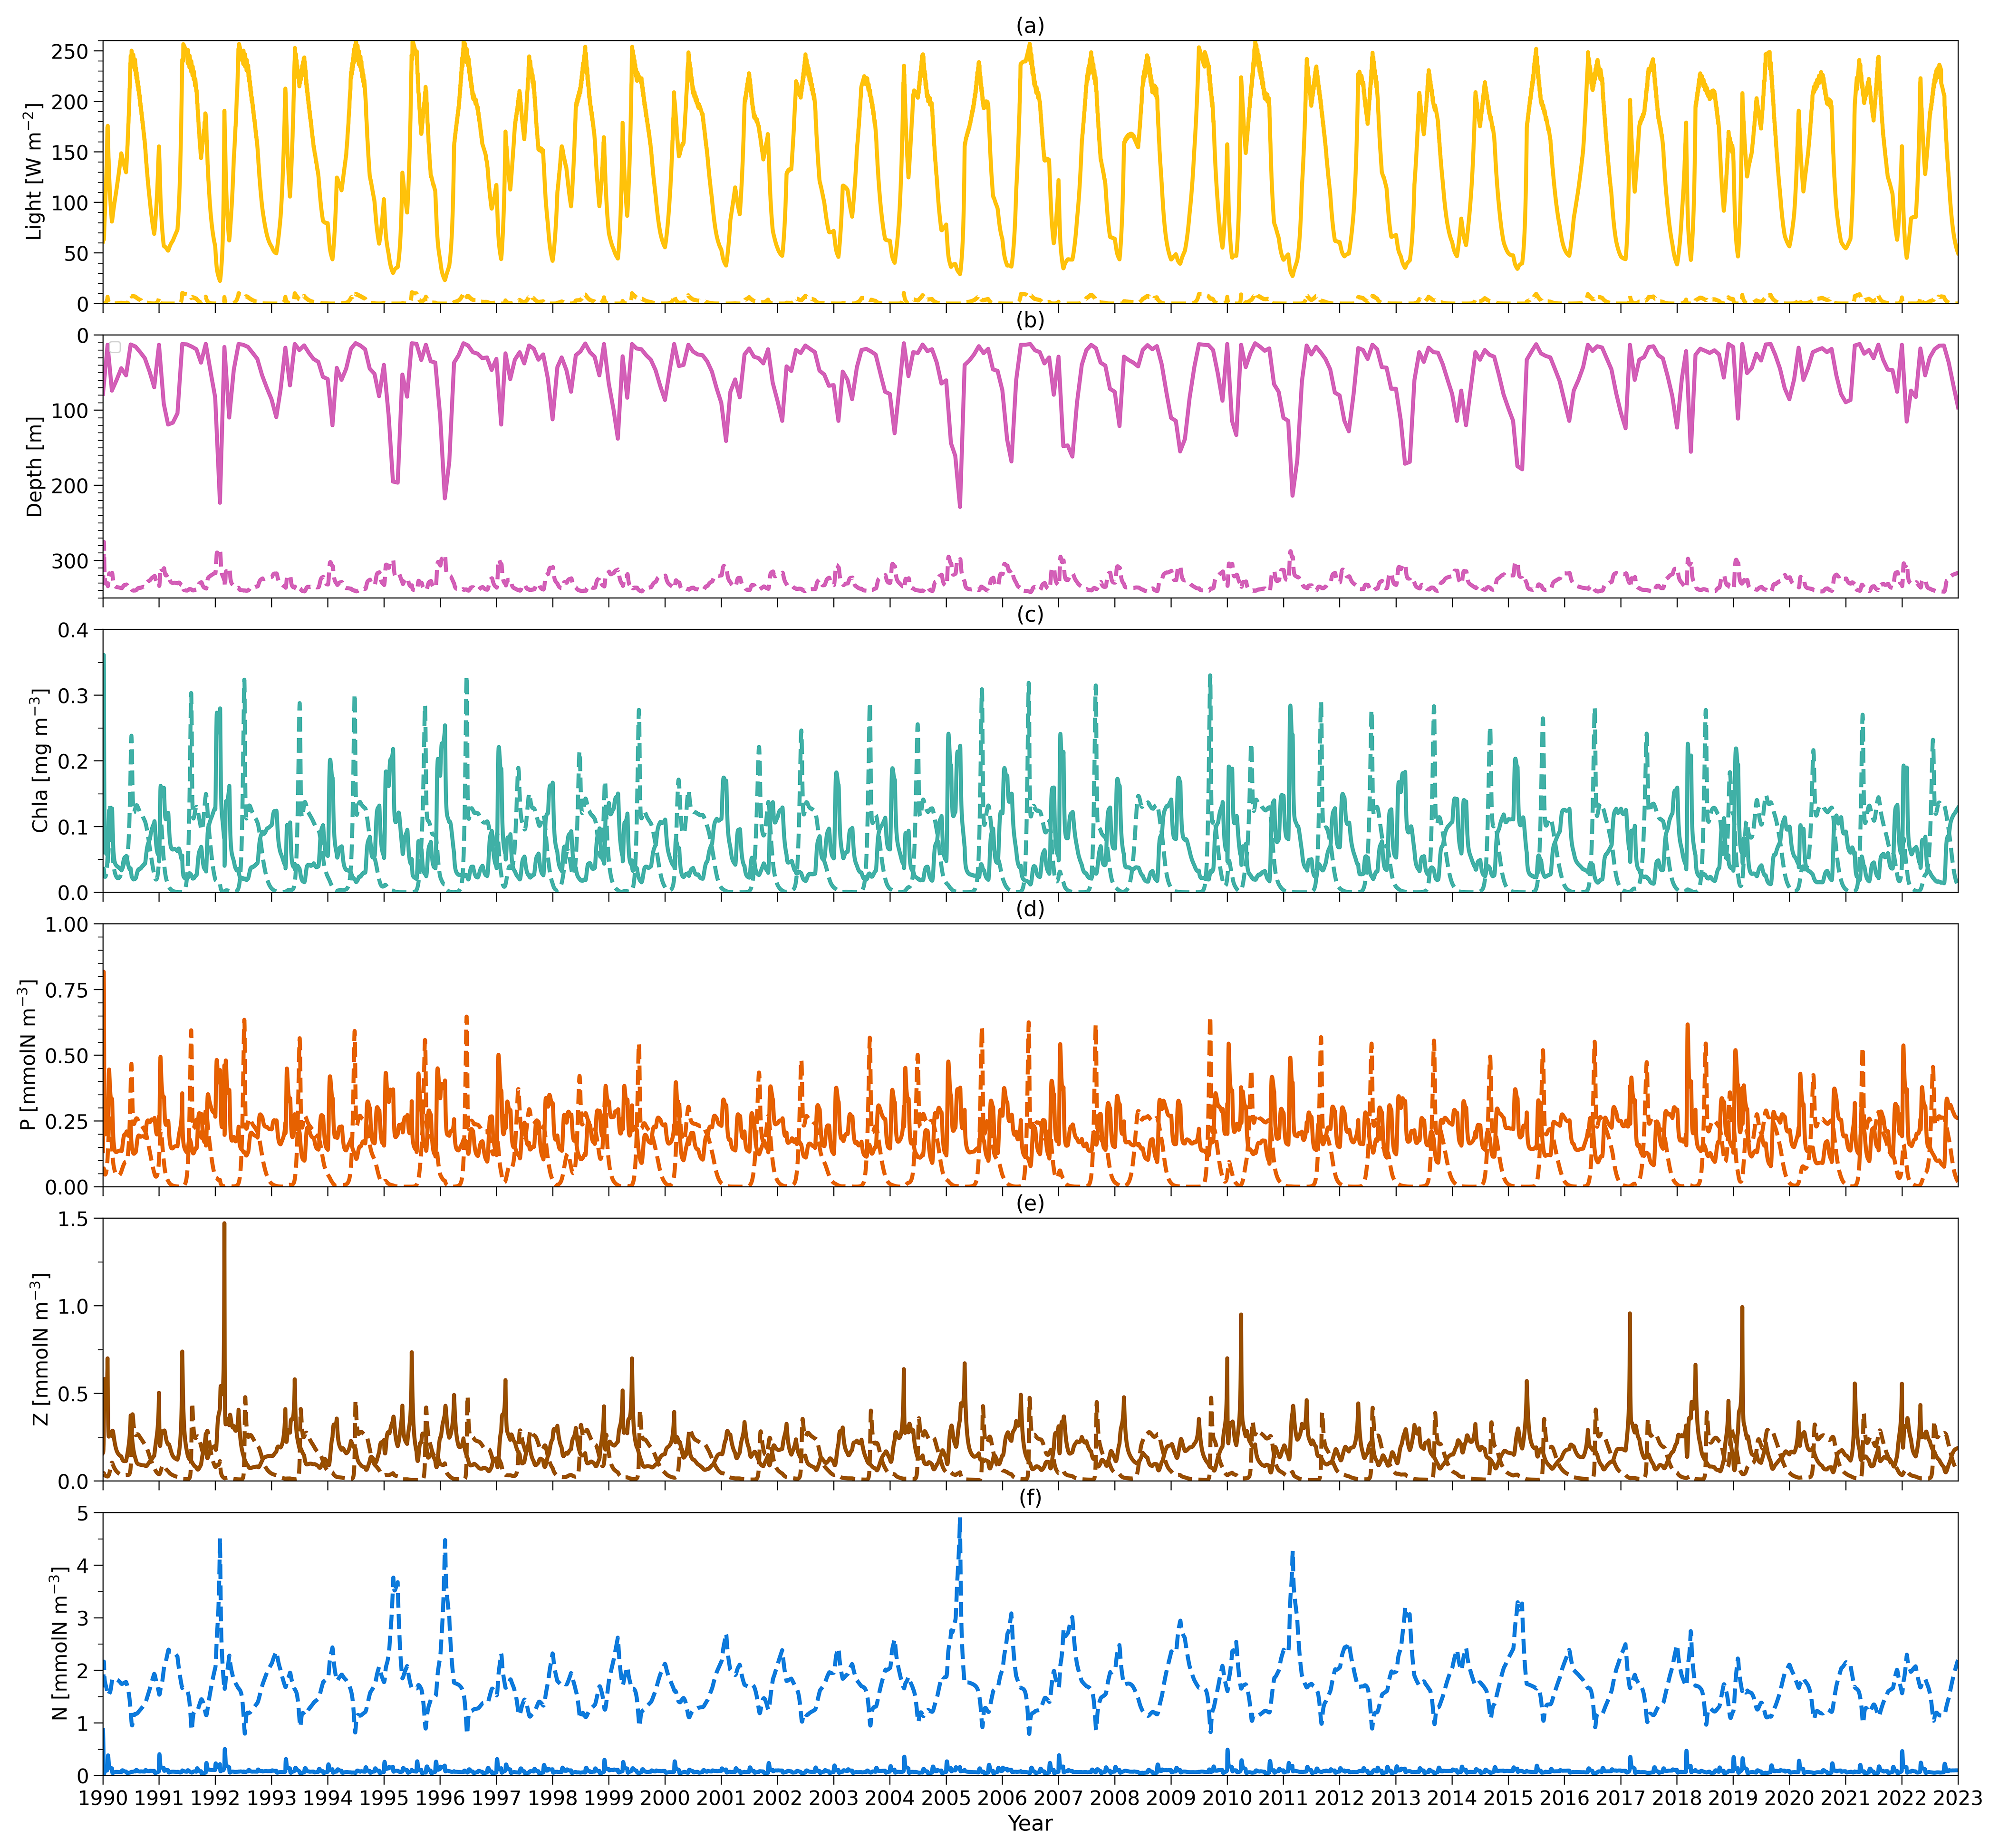
Task: Click the 1990 tick label
Action: coord(102,1797)
